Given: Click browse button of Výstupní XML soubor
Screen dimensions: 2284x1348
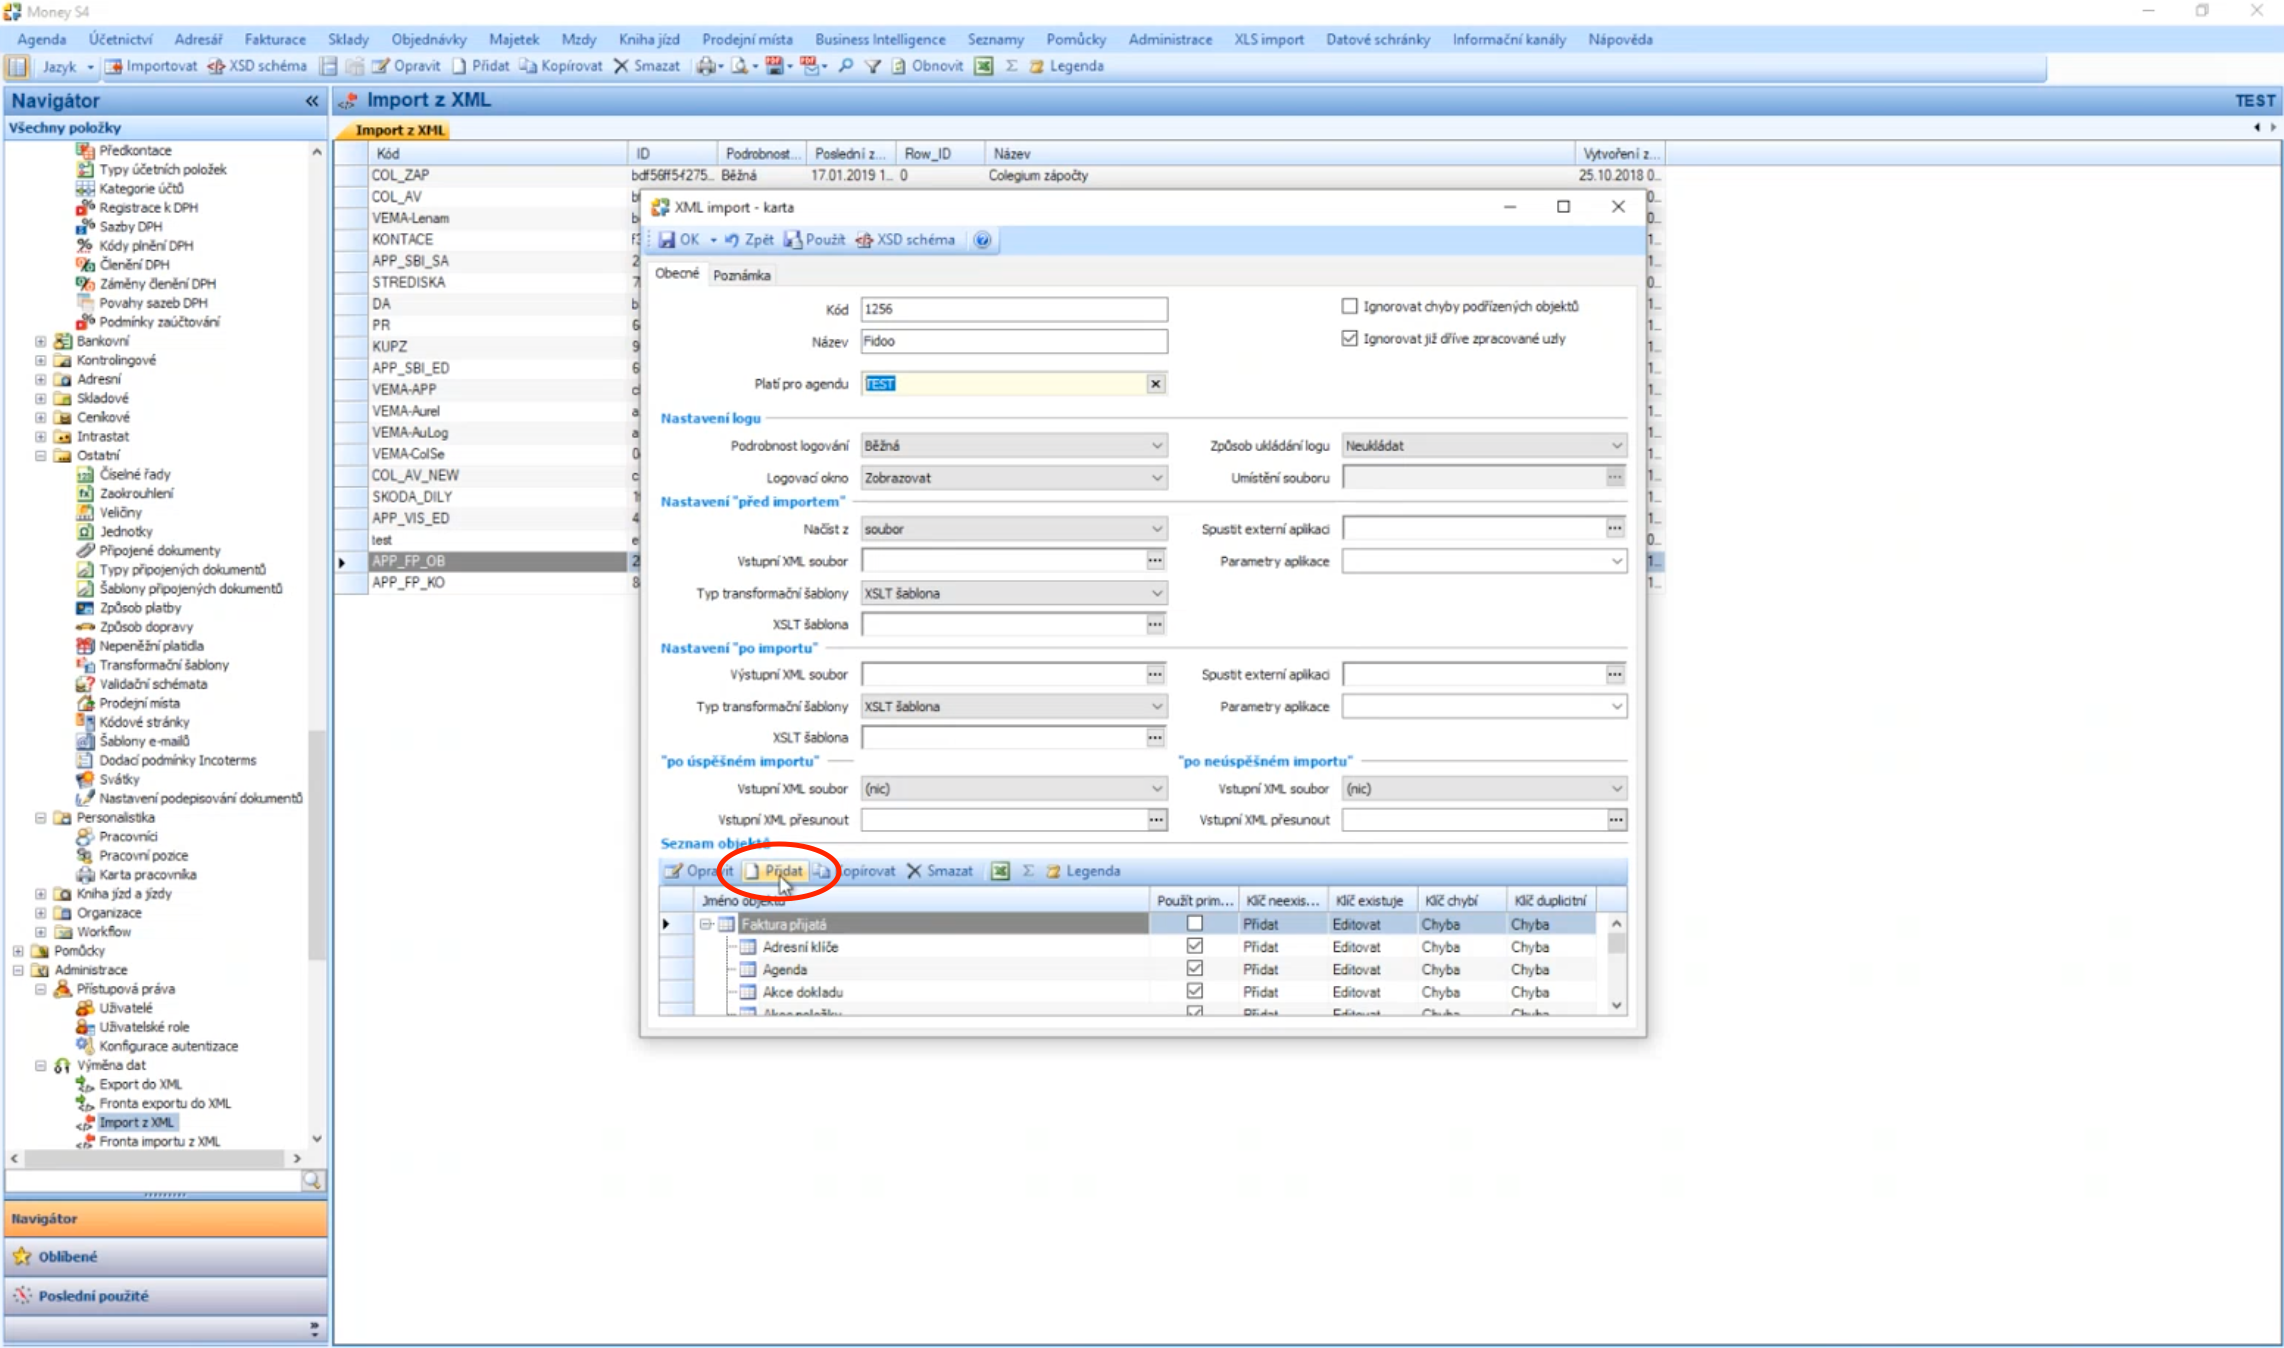Looking at the screenshot, I should (1156, 675).
